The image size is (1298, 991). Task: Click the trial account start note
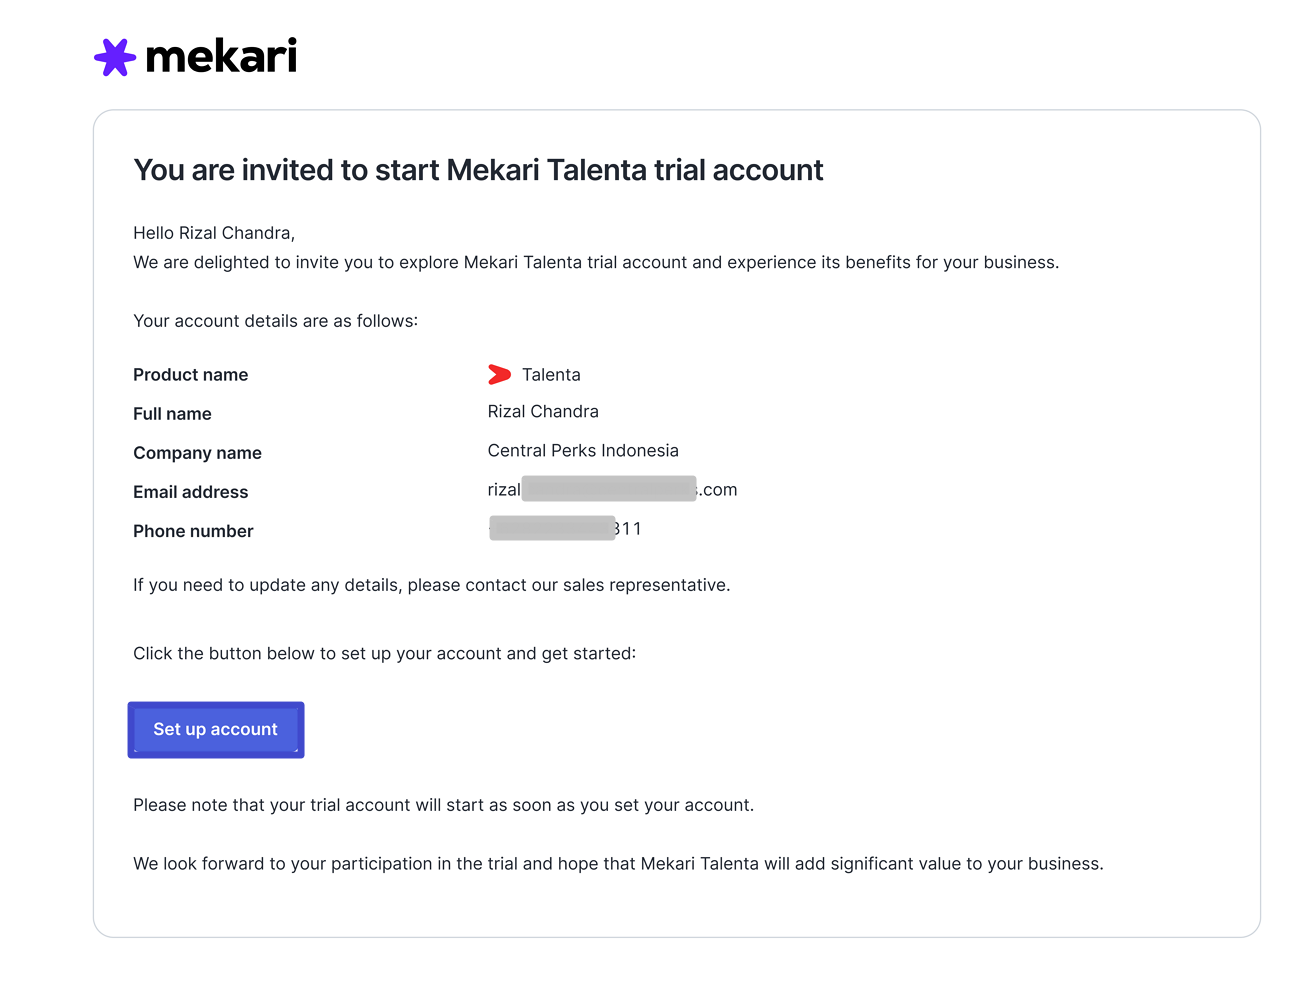[x=443, y=805]
